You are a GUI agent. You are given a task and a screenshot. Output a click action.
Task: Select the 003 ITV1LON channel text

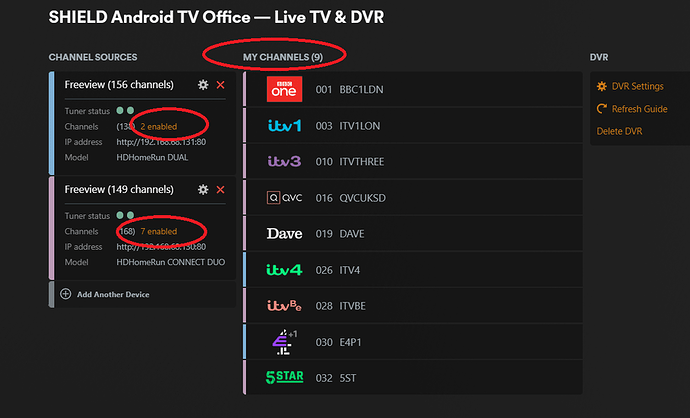tap(348, 126)
